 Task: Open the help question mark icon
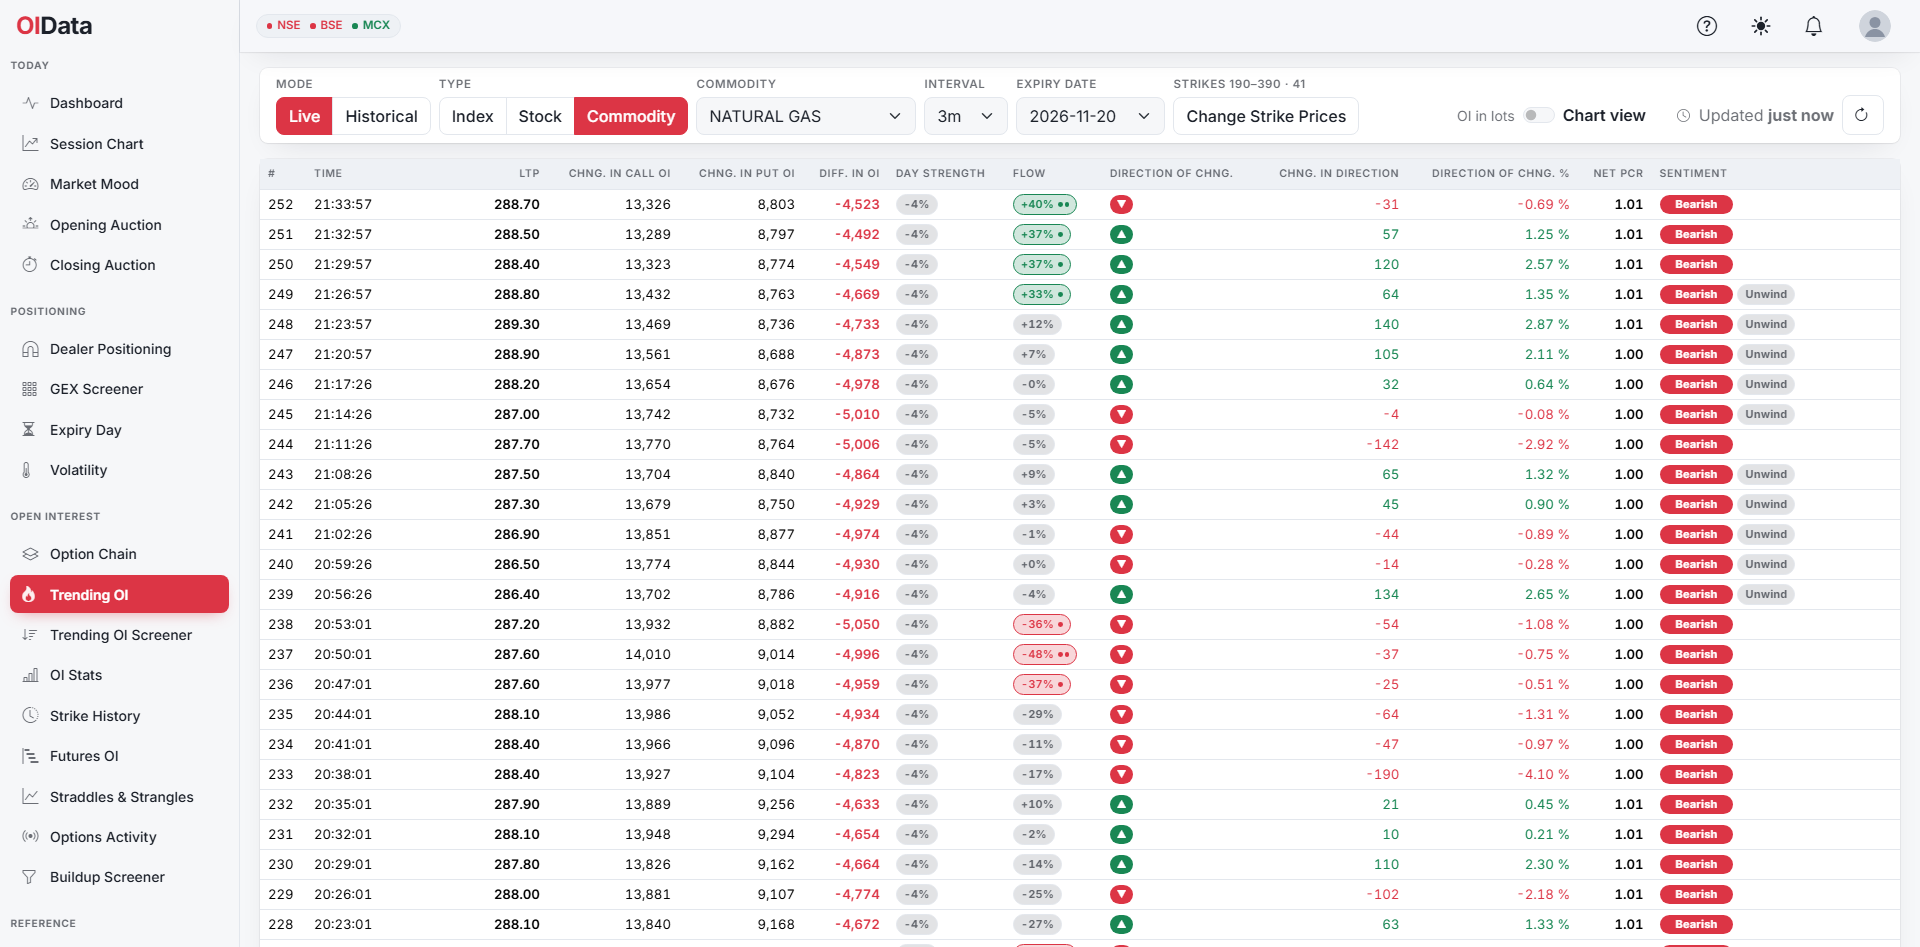click(1707, 26)
